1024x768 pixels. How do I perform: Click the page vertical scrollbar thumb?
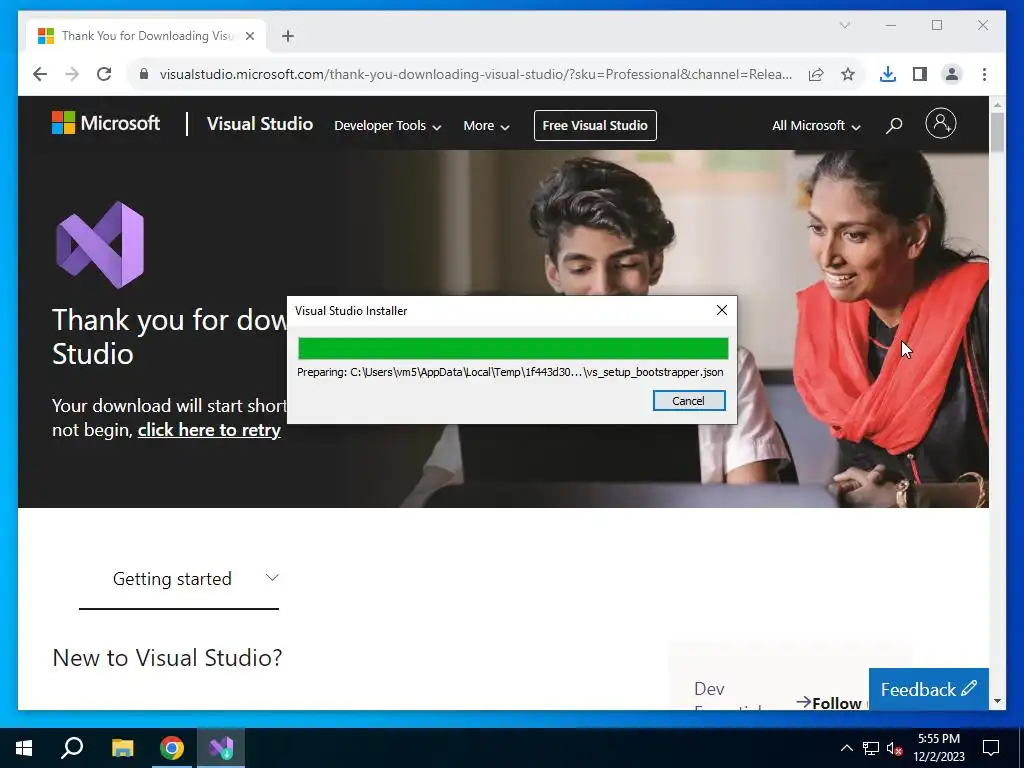(997, 133)
